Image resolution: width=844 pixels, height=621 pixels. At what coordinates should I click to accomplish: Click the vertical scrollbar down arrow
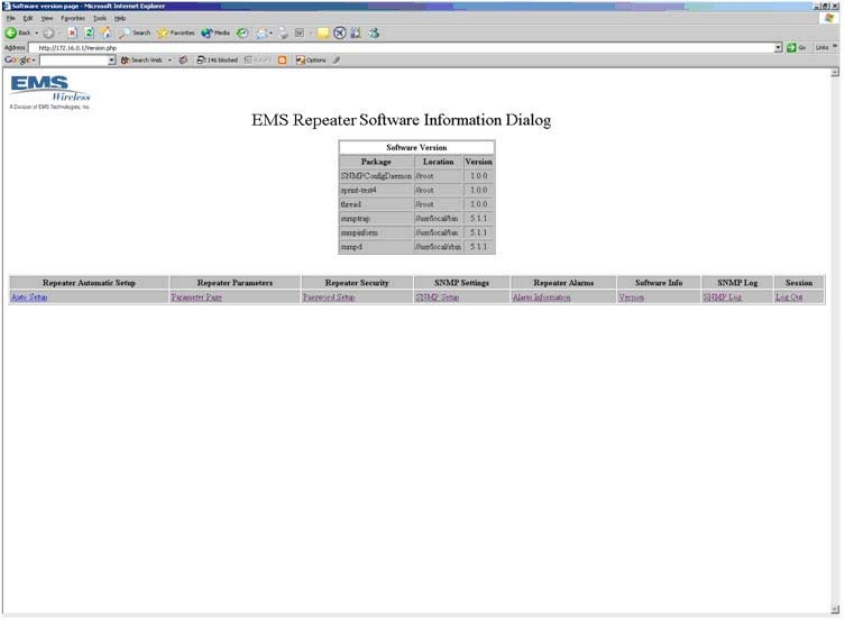pos(835,610)
